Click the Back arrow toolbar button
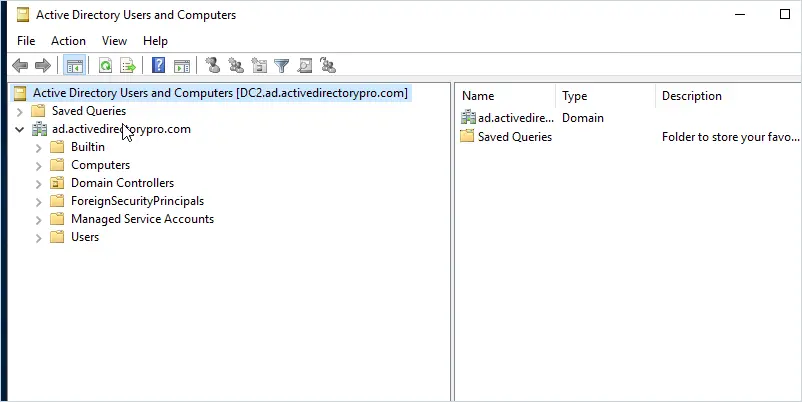Image resolution: width=802 pixels, height=402 pixels. pos(20,65)
